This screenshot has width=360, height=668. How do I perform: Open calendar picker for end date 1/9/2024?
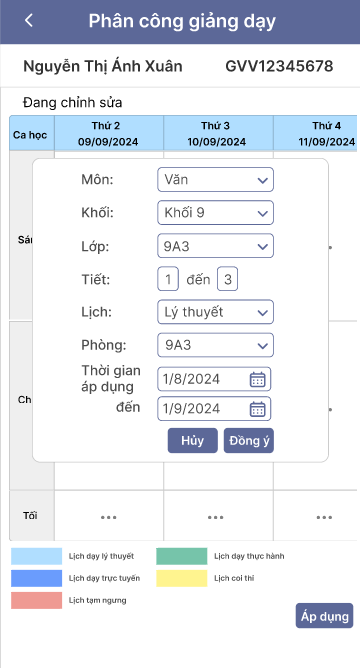257,409
